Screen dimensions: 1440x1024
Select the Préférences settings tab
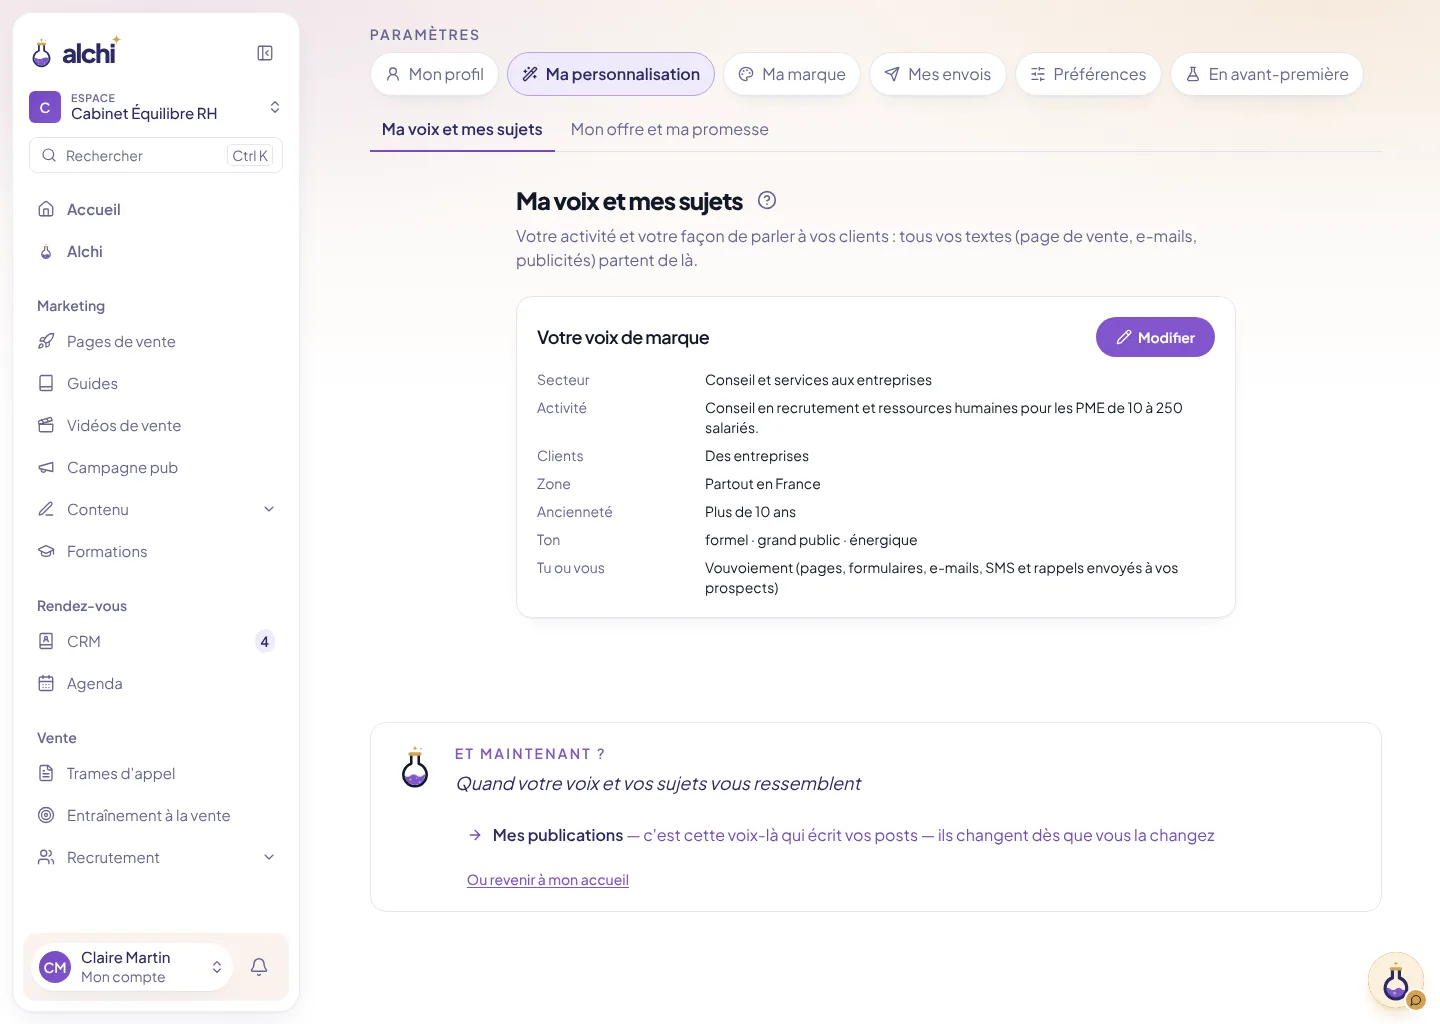(1088, 74)
